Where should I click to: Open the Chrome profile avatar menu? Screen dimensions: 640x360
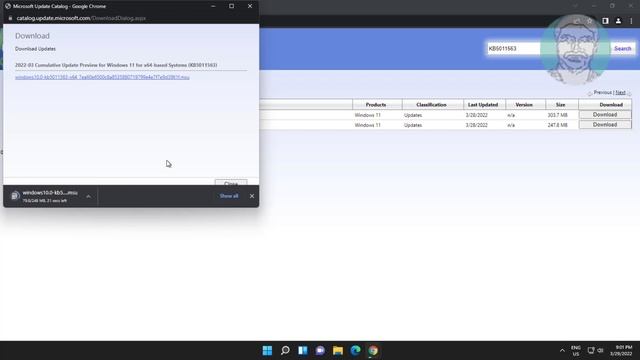coord(618,21)
